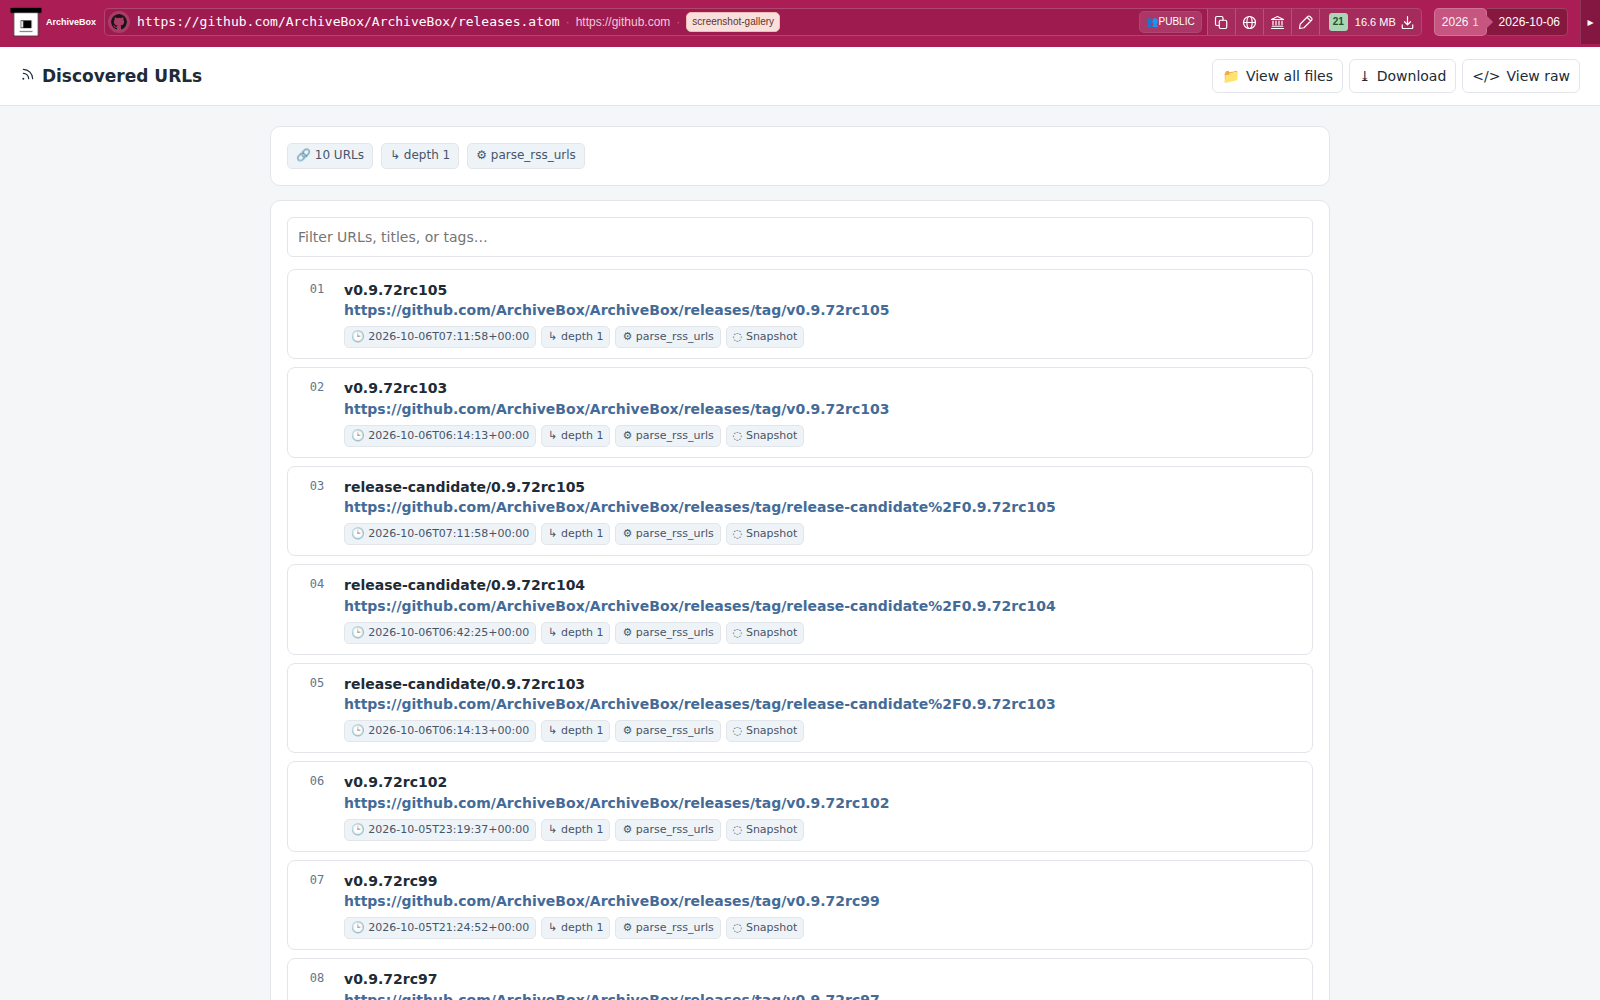Screen dimensions: 1600x1000
Task: Select the 2026 1 timeline entry
Action: tap(1460, 22)
